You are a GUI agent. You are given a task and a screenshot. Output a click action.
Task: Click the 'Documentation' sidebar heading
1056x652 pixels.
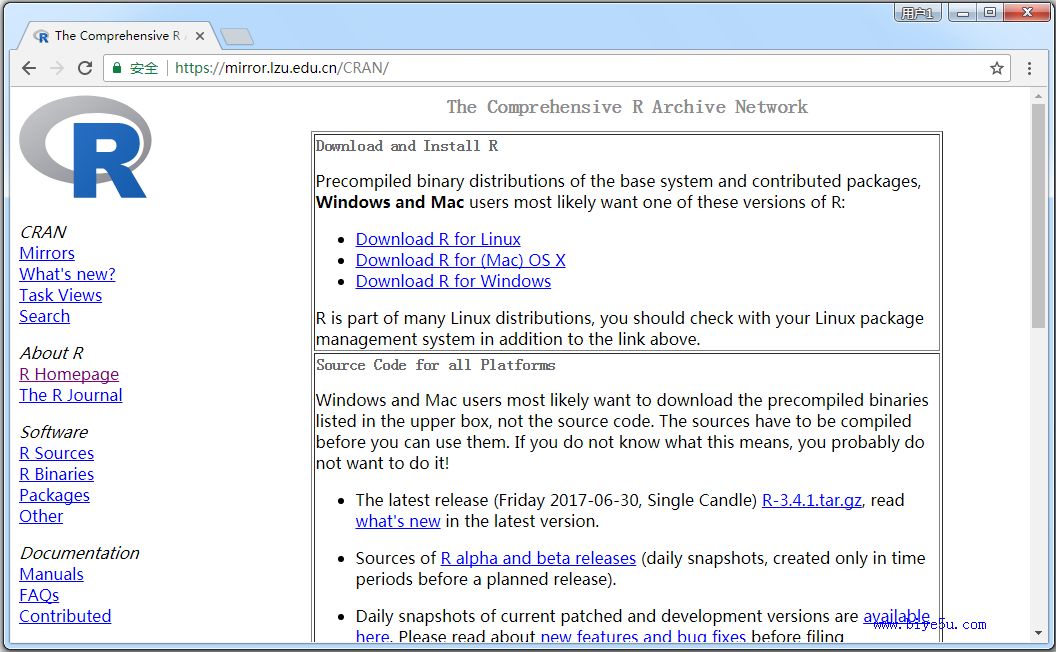tap(79, 552)
